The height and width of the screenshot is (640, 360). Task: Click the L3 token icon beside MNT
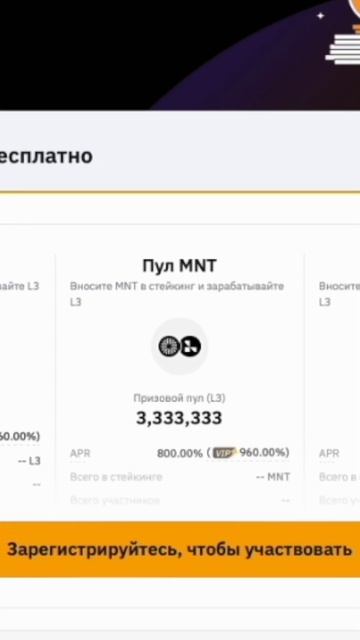(190, 347)
